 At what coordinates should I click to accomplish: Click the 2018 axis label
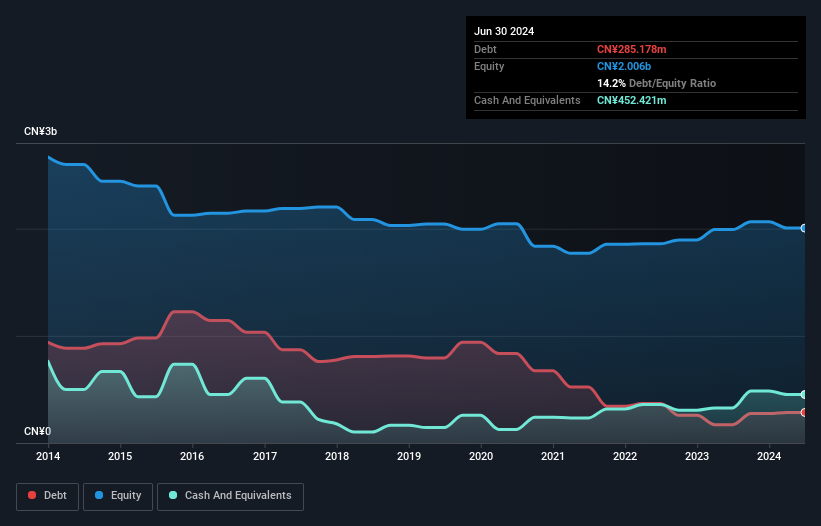click(x=337, y=456)
